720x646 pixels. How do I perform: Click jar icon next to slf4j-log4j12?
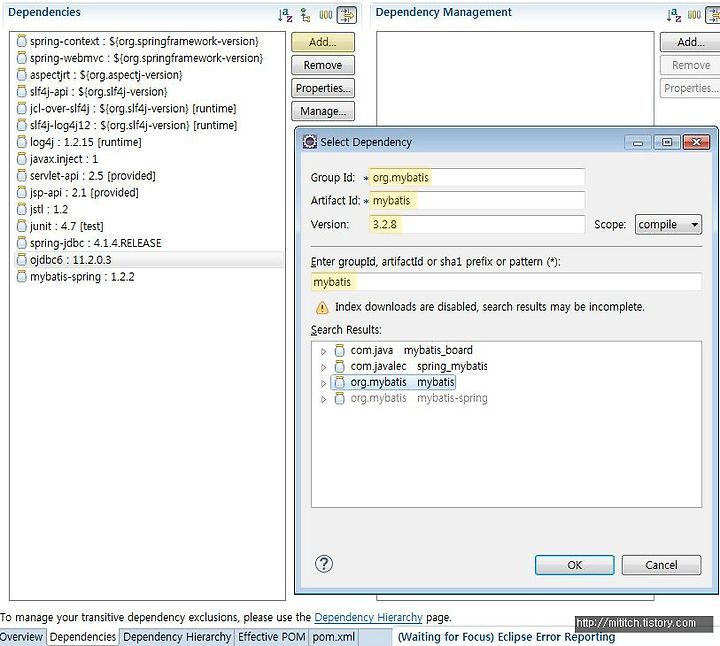click(21, 125)
